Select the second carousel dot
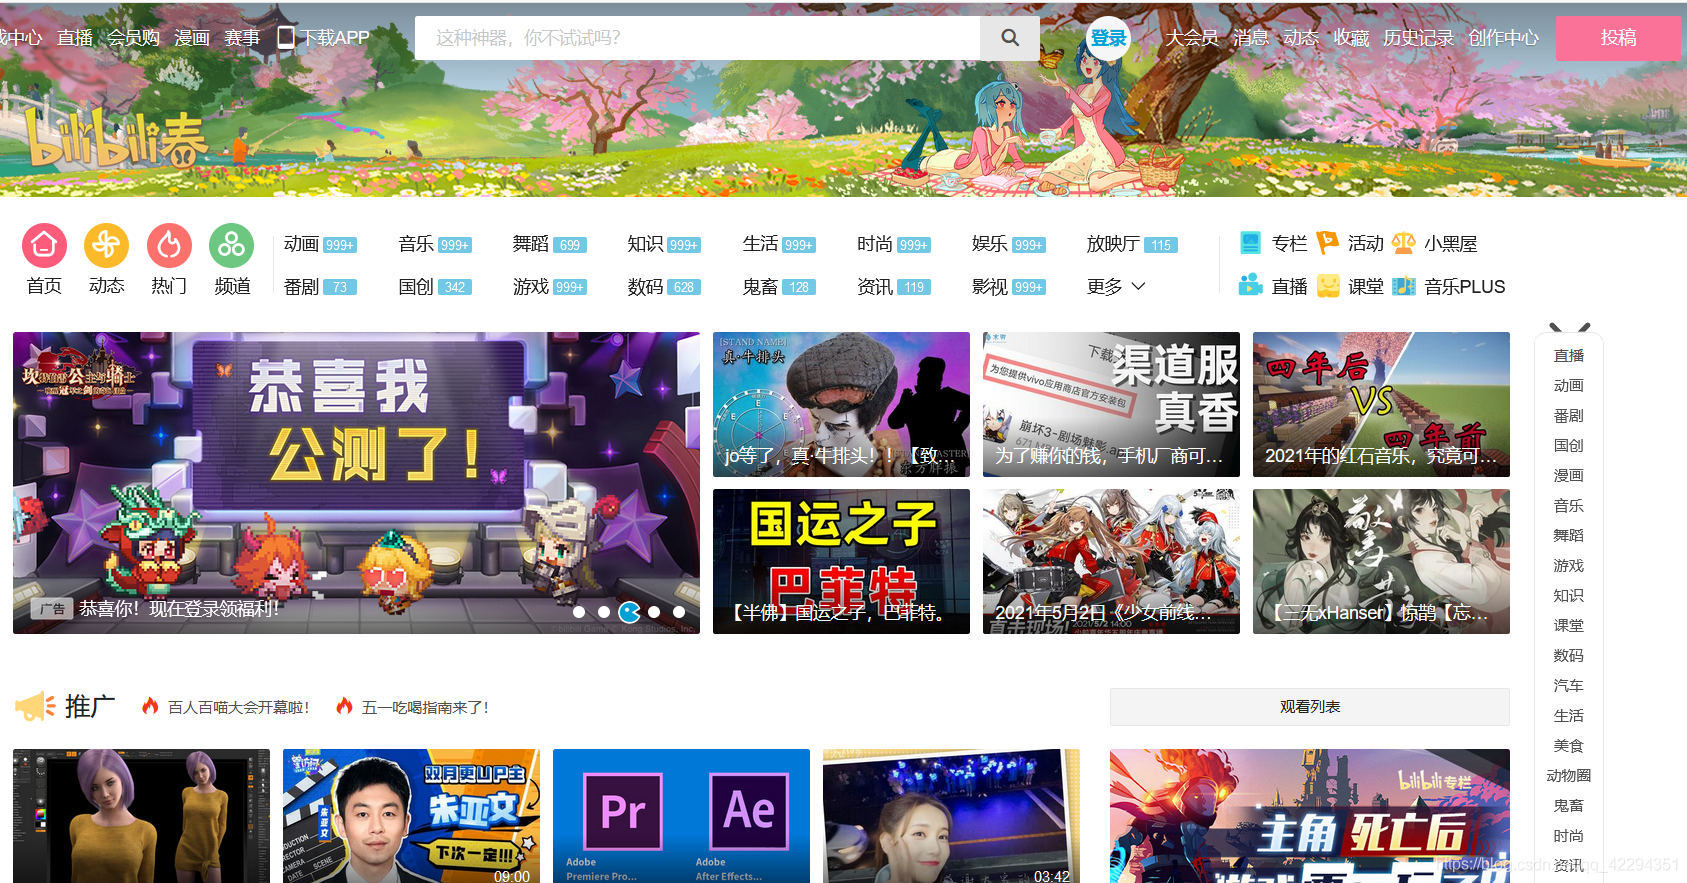 [604, 612]
